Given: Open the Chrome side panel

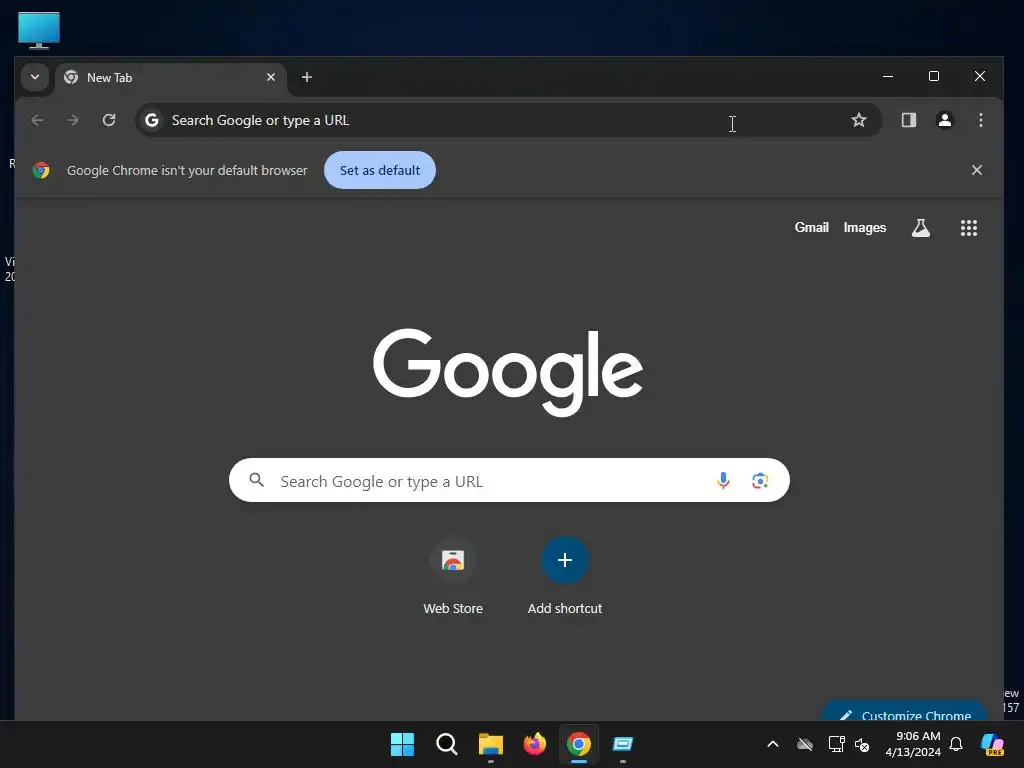Looking at the screenshot, I should [908, 120].
